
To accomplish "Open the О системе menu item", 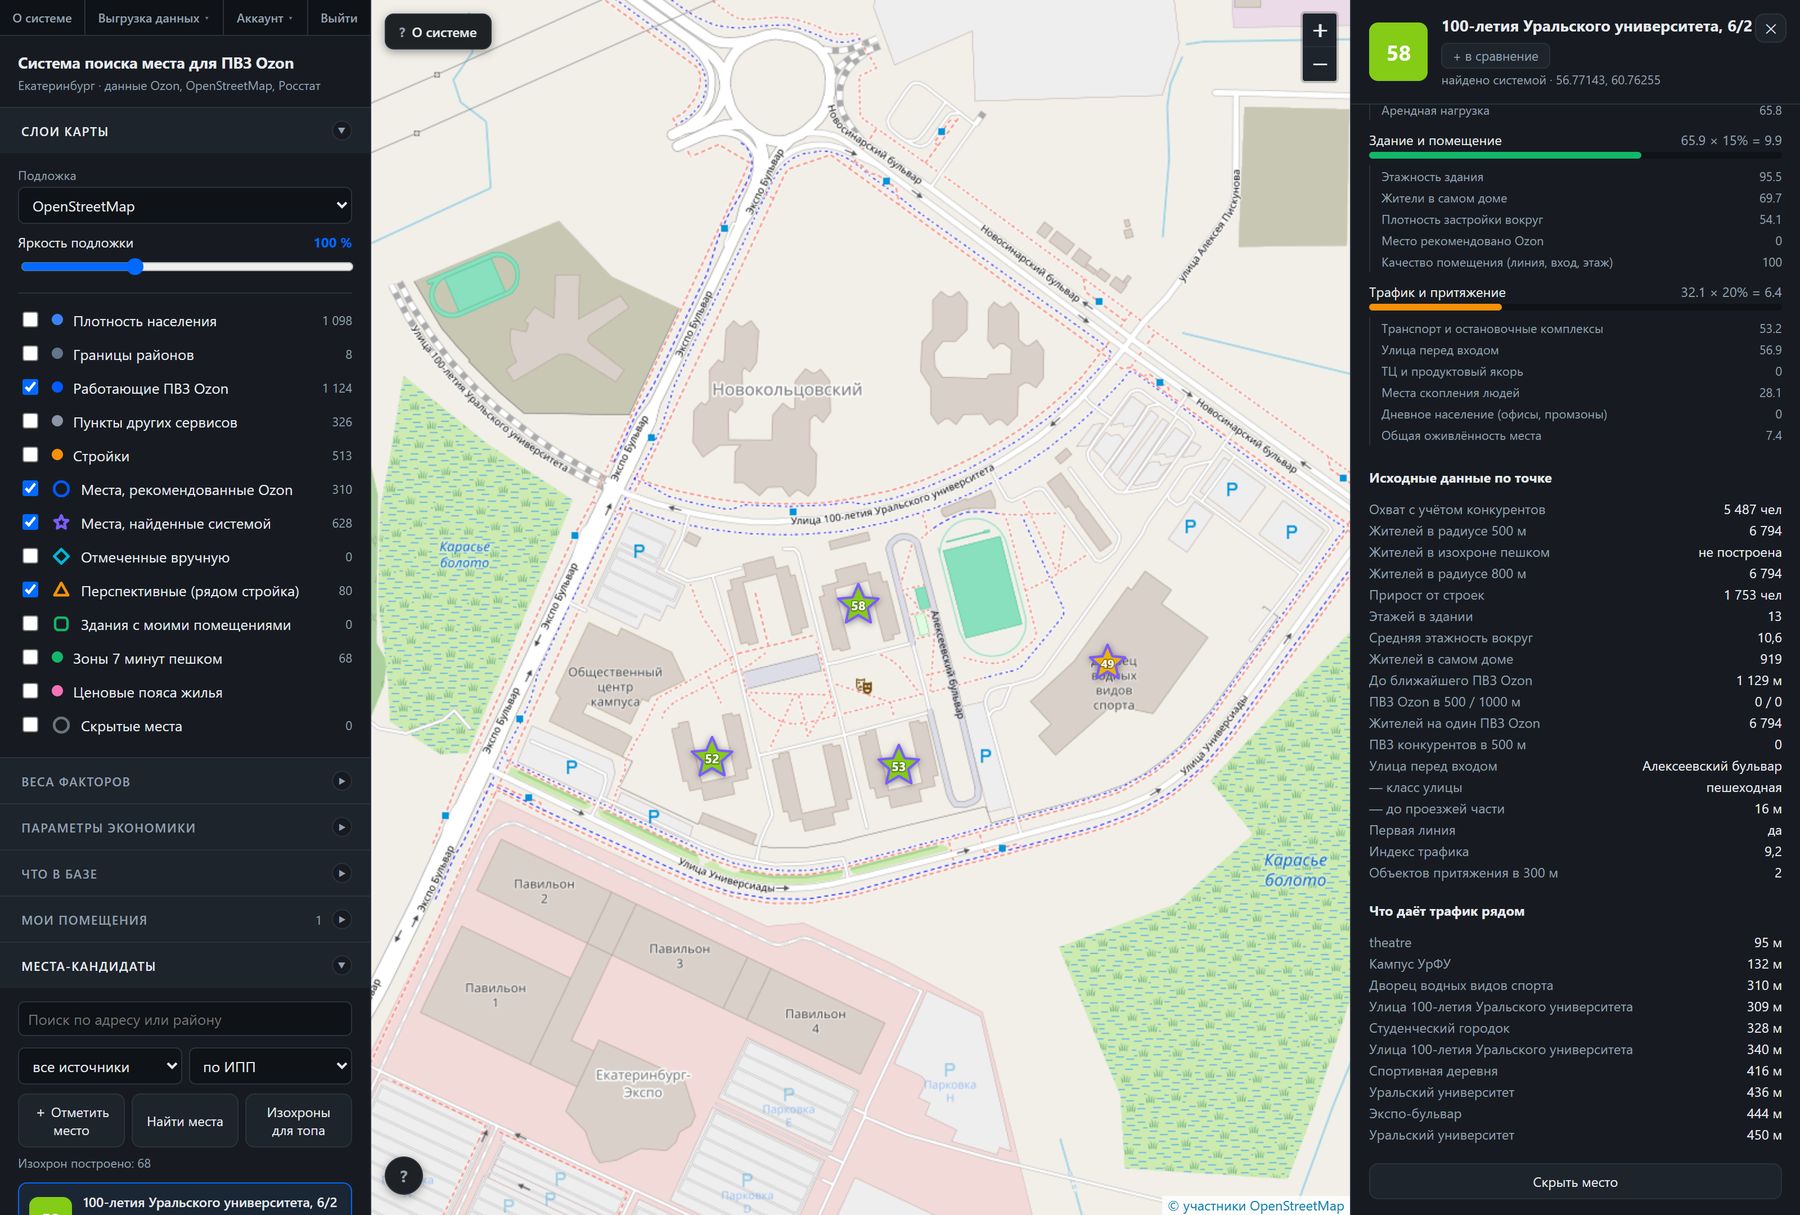I will coord(42,18).
